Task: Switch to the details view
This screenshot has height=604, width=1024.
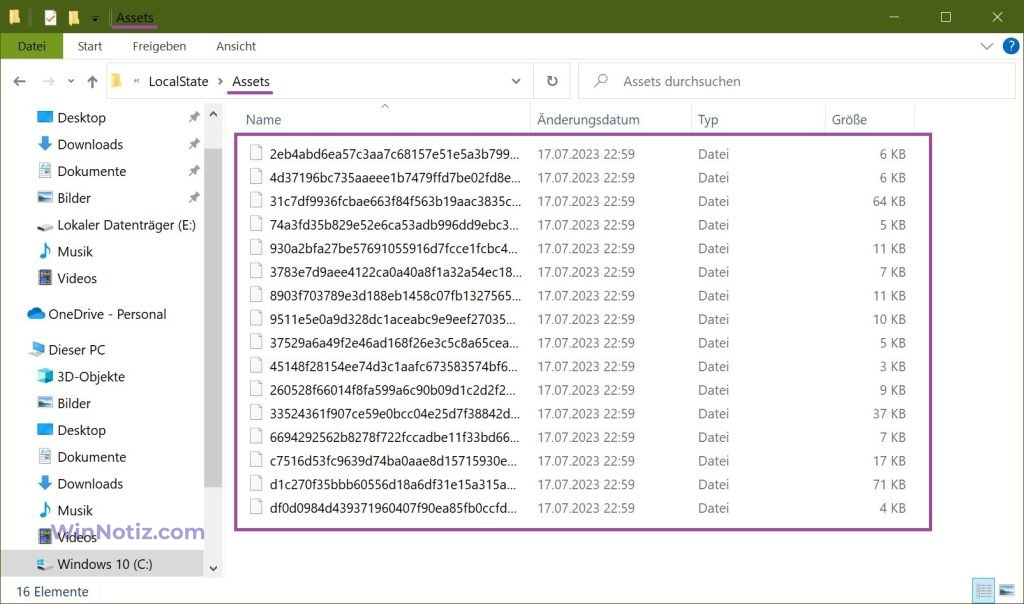Action: click(x=983, y=590)
